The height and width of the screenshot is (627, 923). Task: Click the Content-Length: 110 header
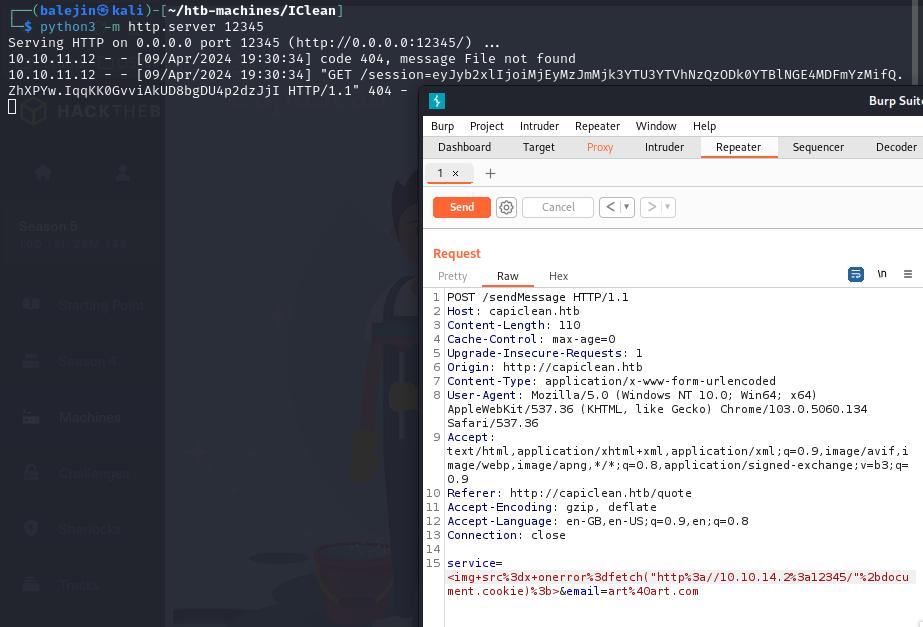click(x=513, y=325)
